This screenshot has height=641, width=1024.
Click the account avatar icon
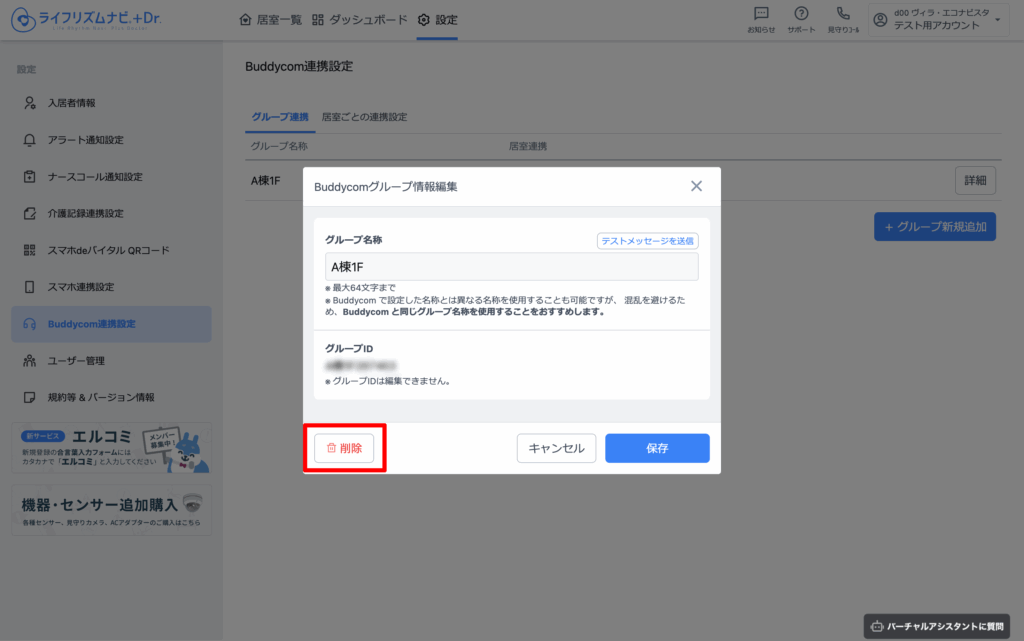click(x=880, y=20)
